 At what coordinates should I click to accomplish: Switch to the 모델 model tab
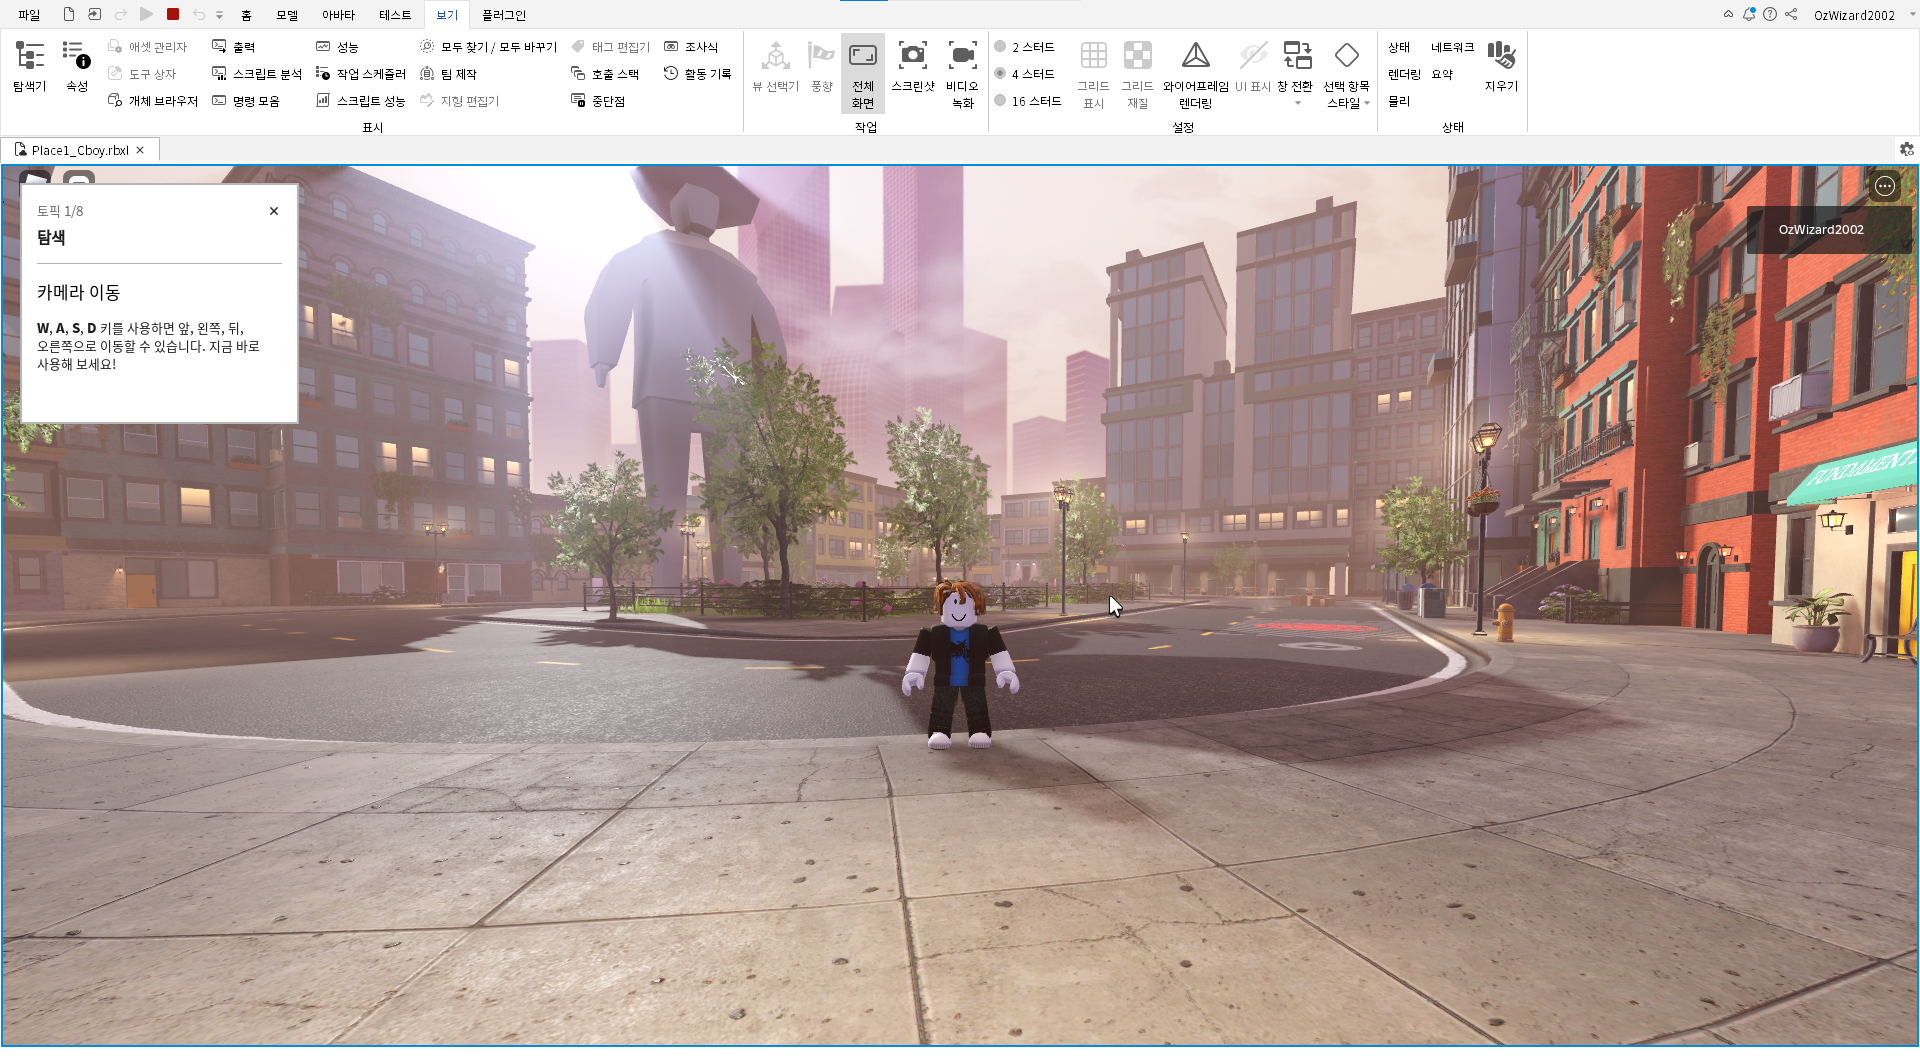click(x=287, y=15)
